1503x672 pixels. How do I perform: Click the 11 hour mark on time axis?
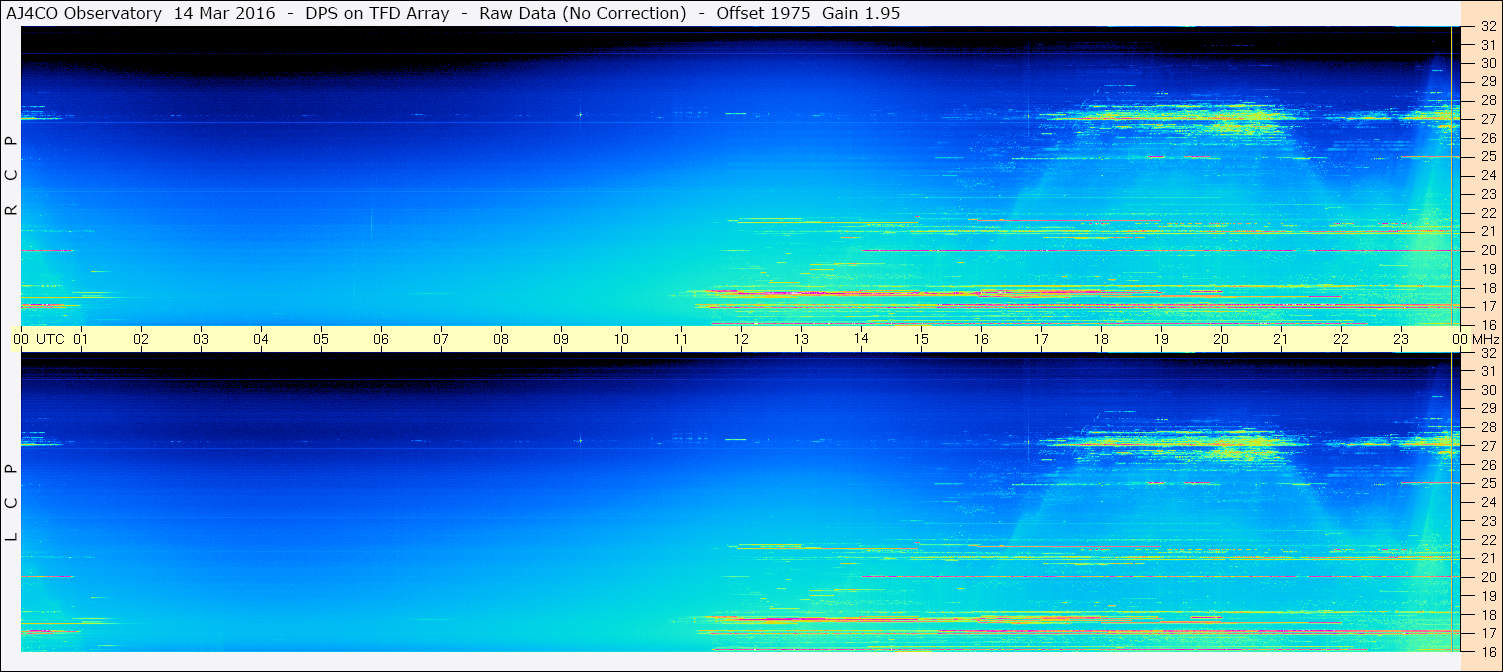pyautogui.click(x=681, y=339)
